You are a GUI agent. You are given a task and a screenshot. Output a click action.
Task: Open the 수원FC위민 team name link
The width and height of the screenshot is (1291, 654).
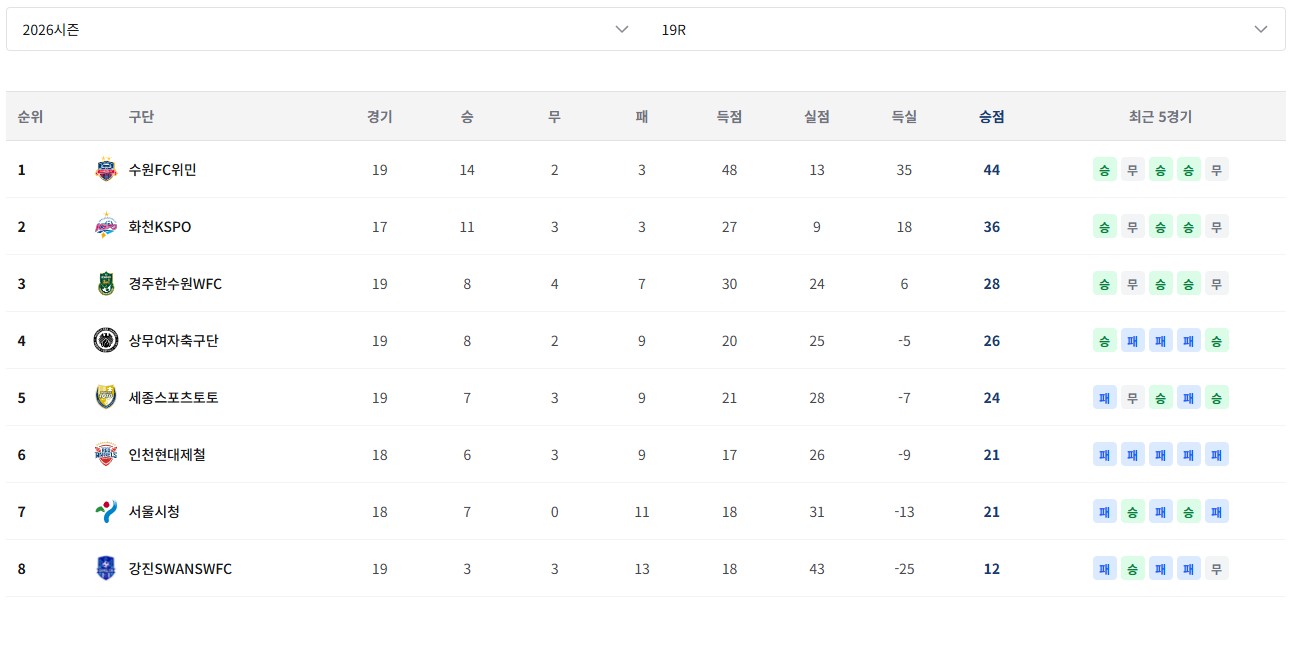(162, 170)
